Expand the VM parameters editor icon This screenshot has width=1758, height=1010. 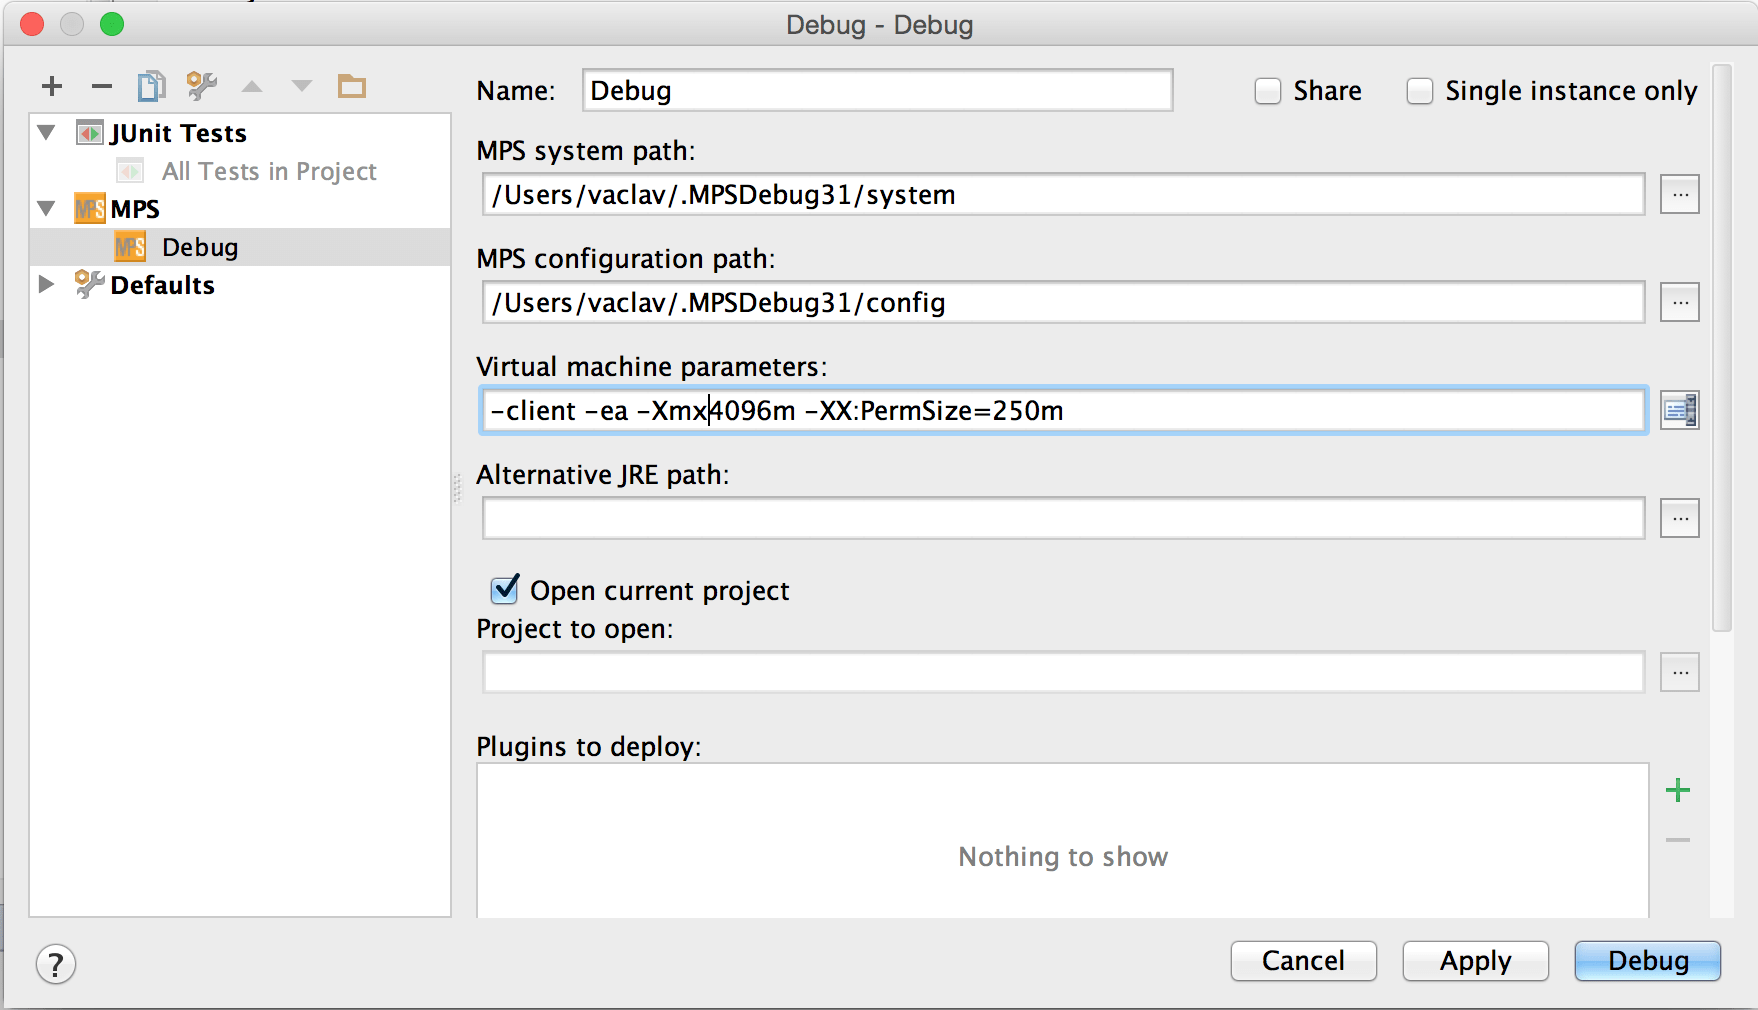tap(1680, 410)
